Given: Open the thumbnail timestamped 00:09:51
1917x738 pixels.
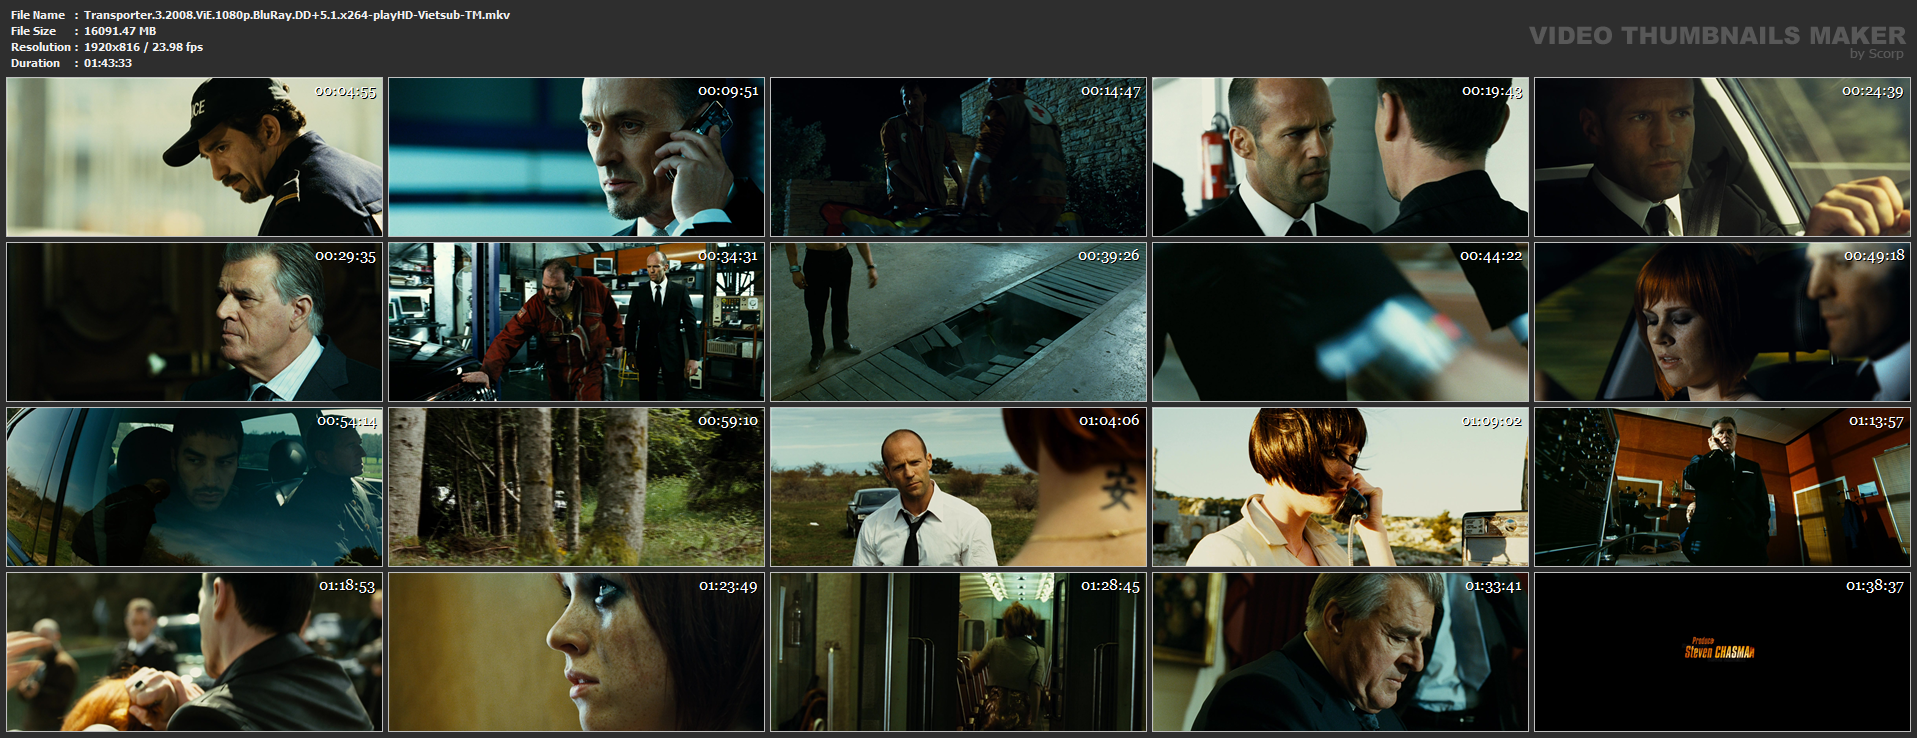Looking at the screenshot, I should point(576,157).
